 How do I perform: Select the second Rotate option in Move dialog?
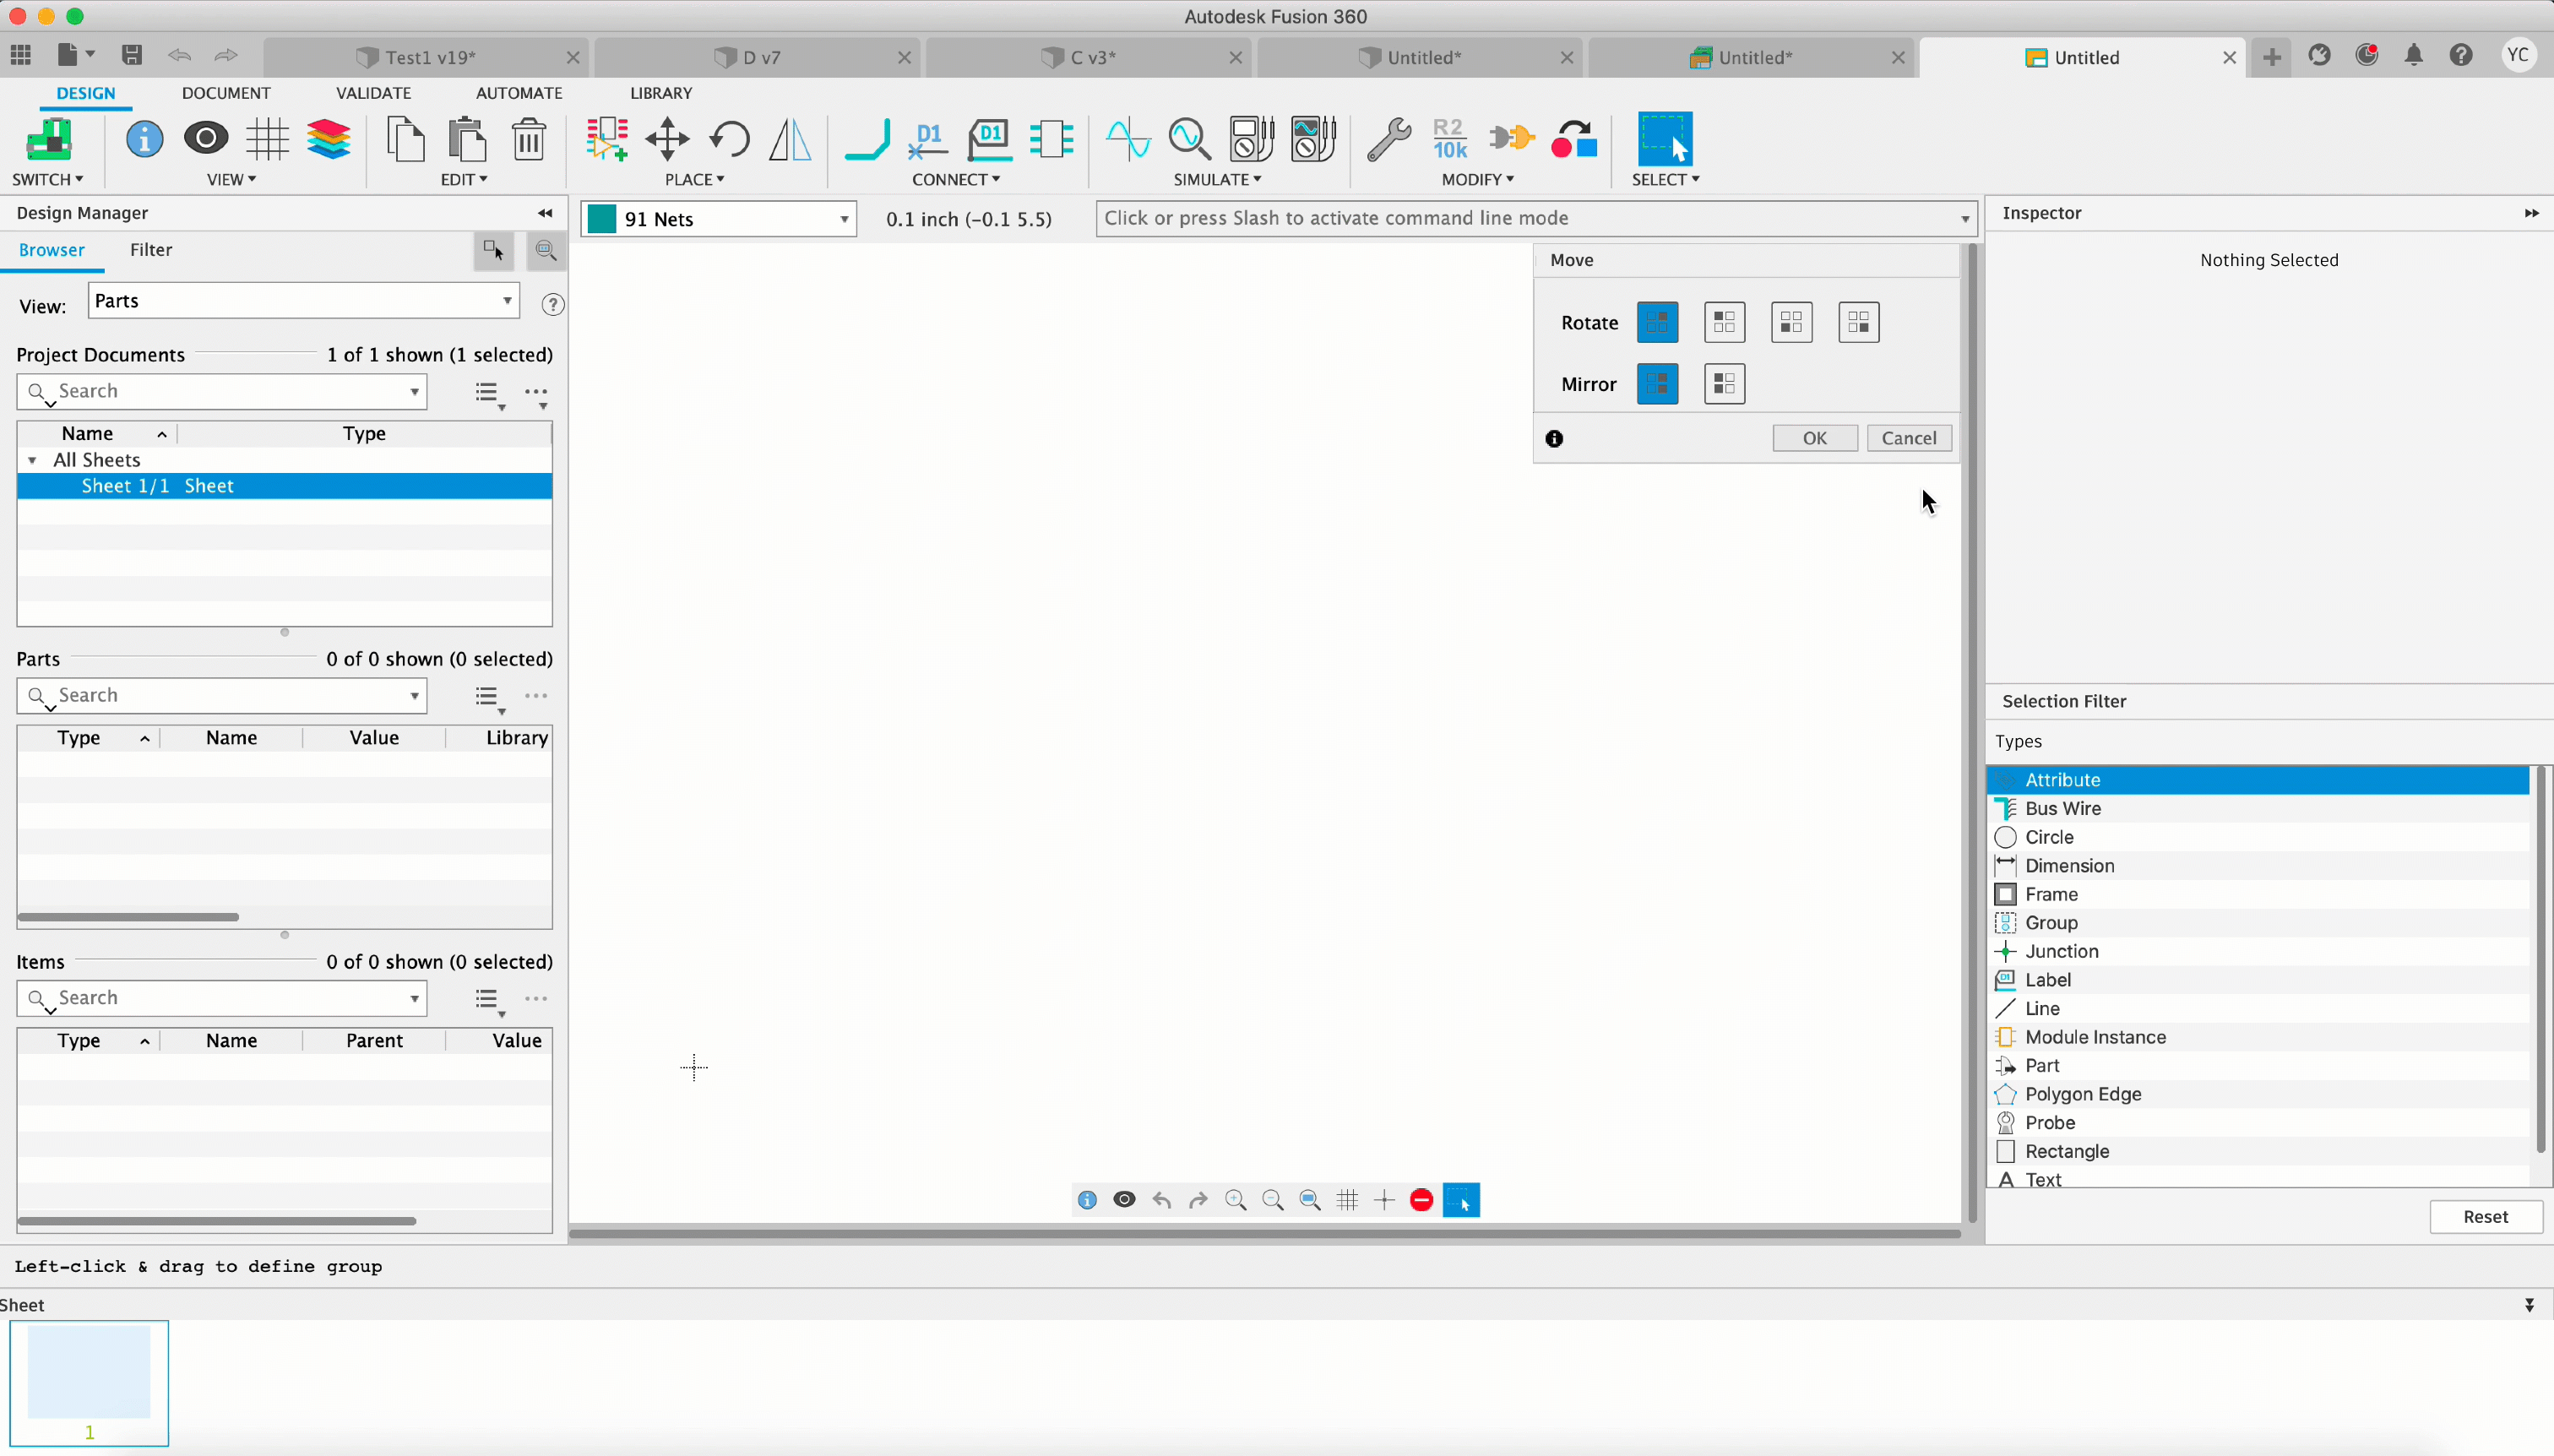tap(1723, 321)
